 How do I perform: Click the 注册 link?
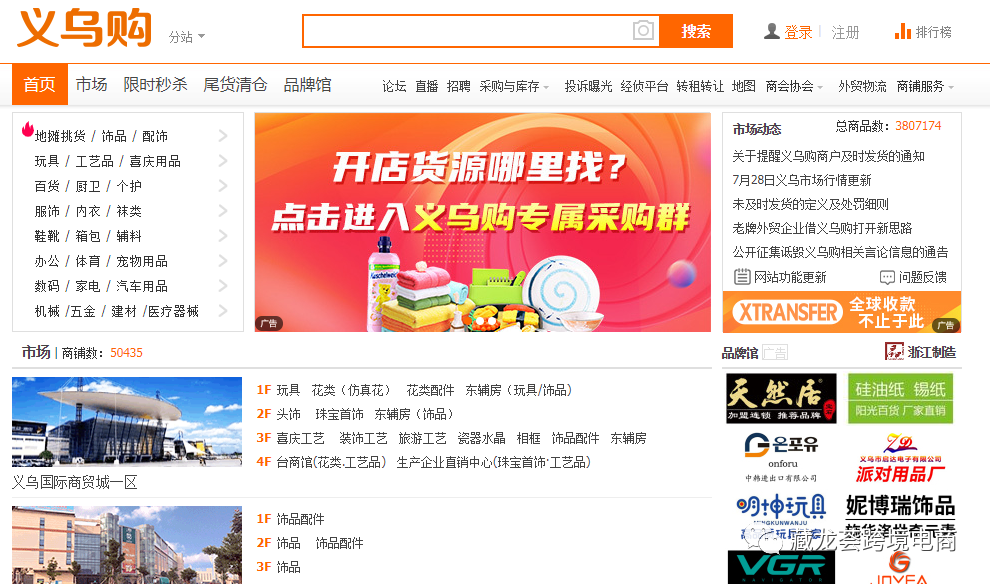pyautogui.click(x=845, y=32)
